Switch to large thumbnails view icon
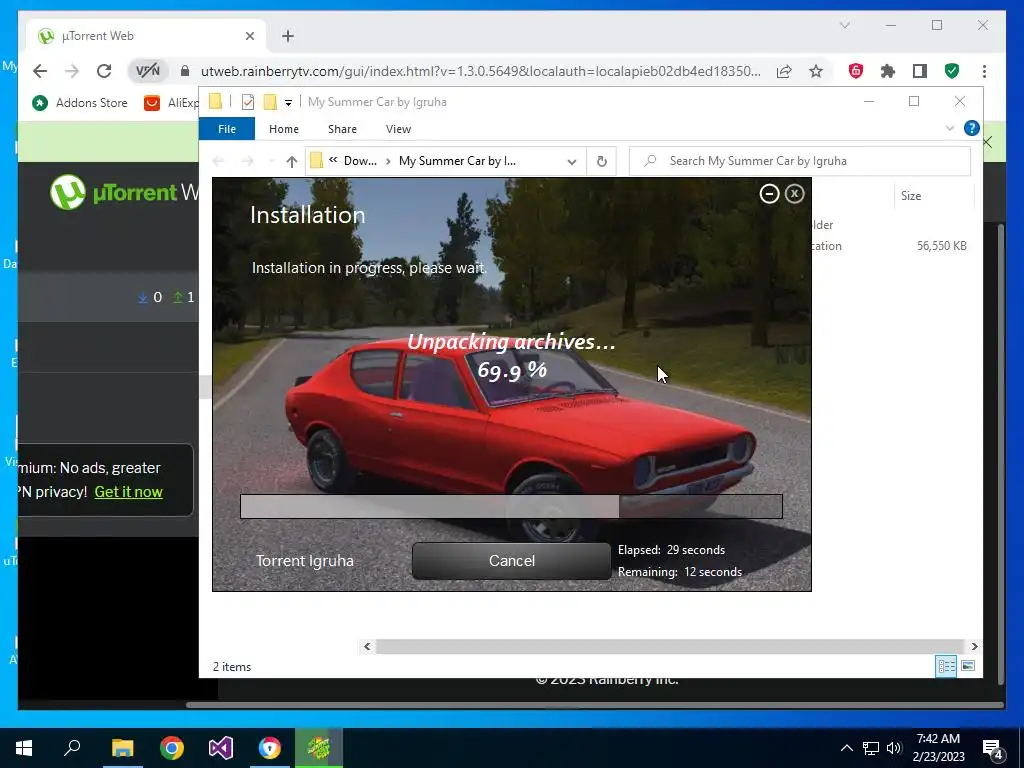 [x=968, y=665]
